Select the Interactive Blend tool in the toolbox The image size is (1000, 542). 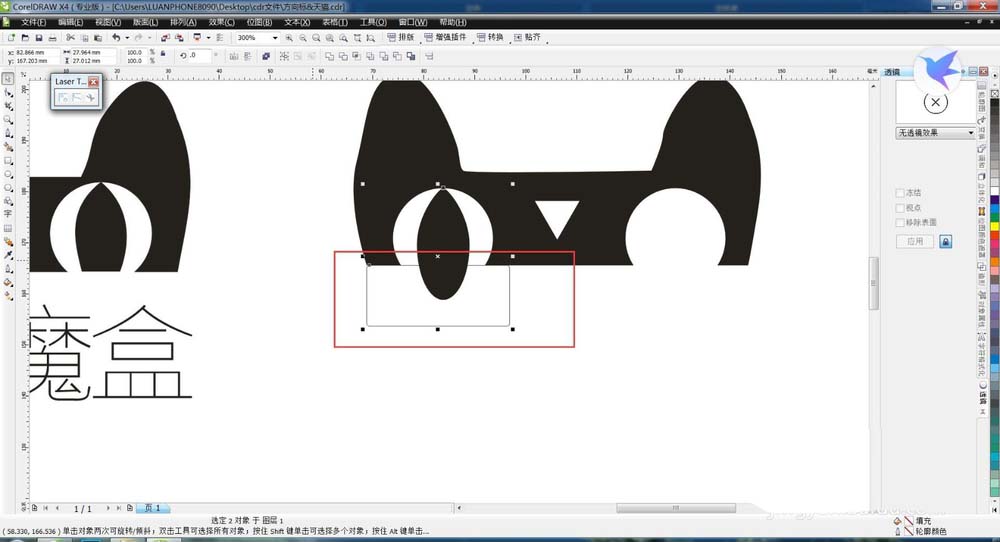pyautogui.click(x=8, y=242)
